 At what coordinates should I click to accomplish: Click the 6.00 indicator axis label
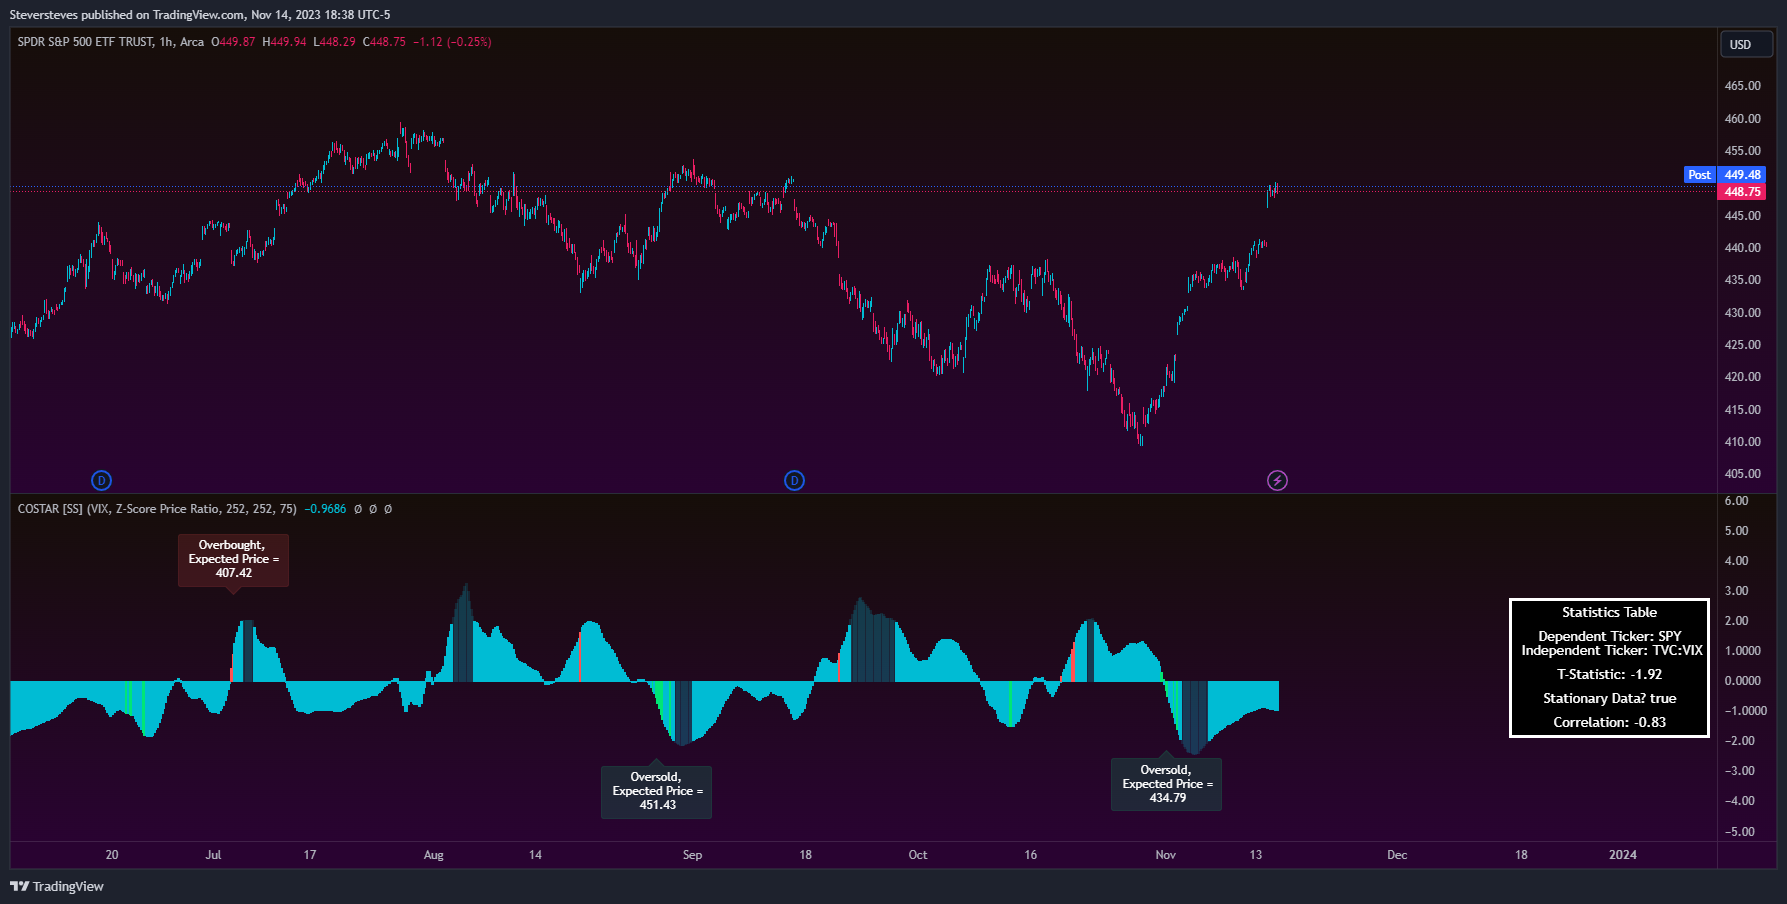tap(1736, 501)
